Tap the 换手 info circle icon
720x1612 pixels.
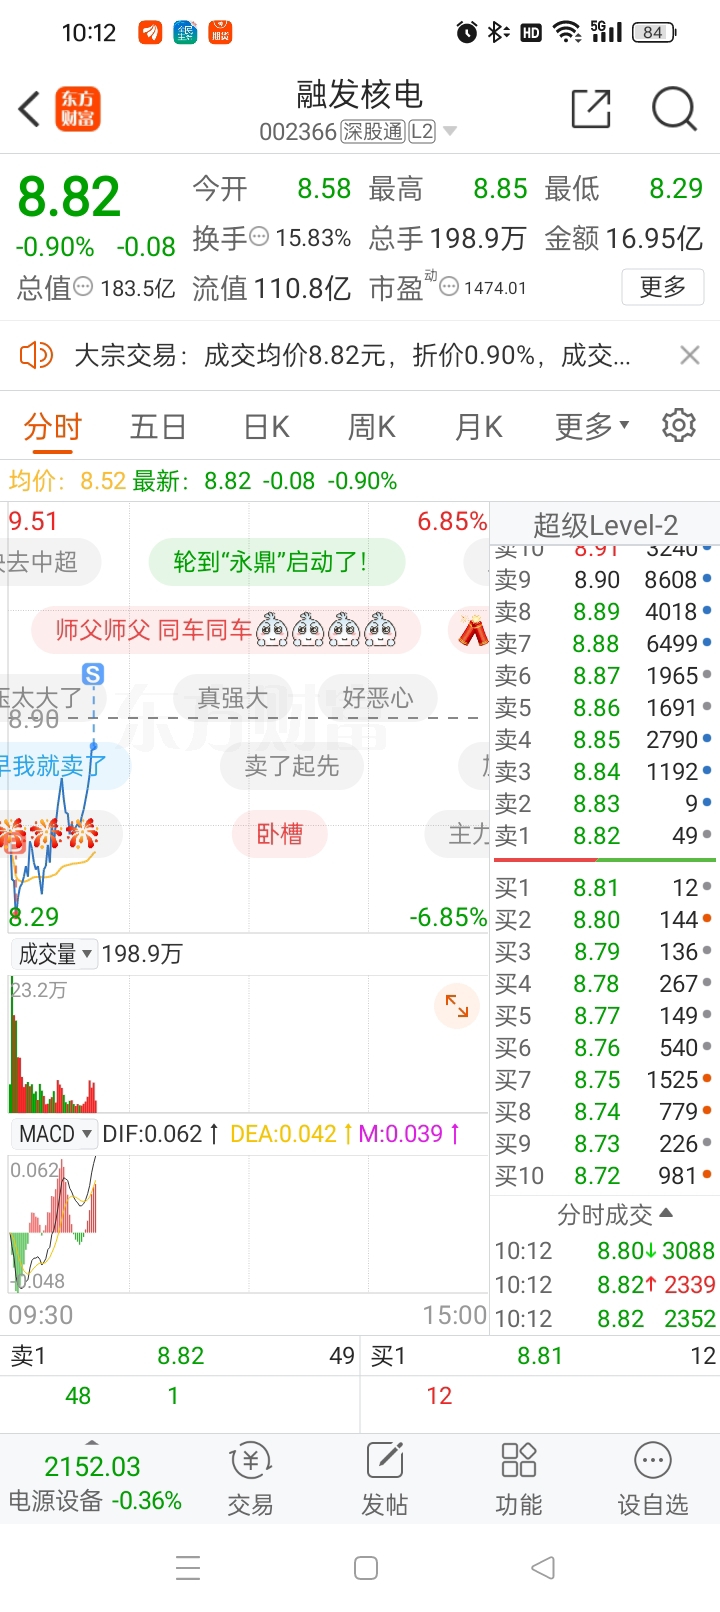click(259, 237)
